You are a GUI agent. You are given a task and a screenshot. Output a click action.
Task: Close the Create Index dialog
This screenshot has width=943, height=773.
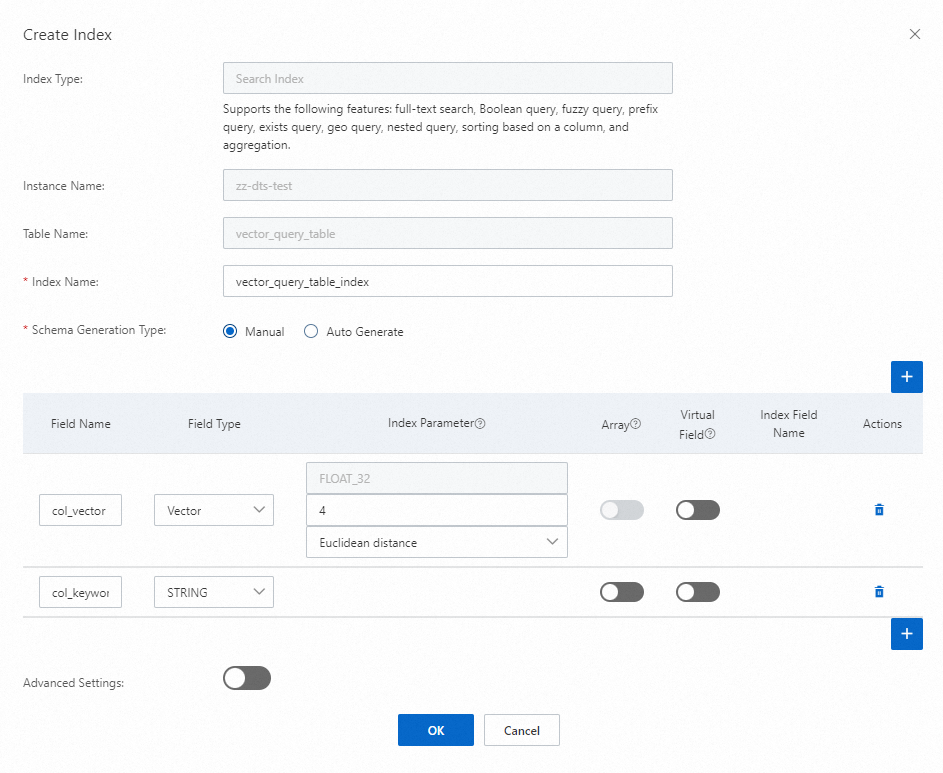pyautogui.click(x=914, y=34)
